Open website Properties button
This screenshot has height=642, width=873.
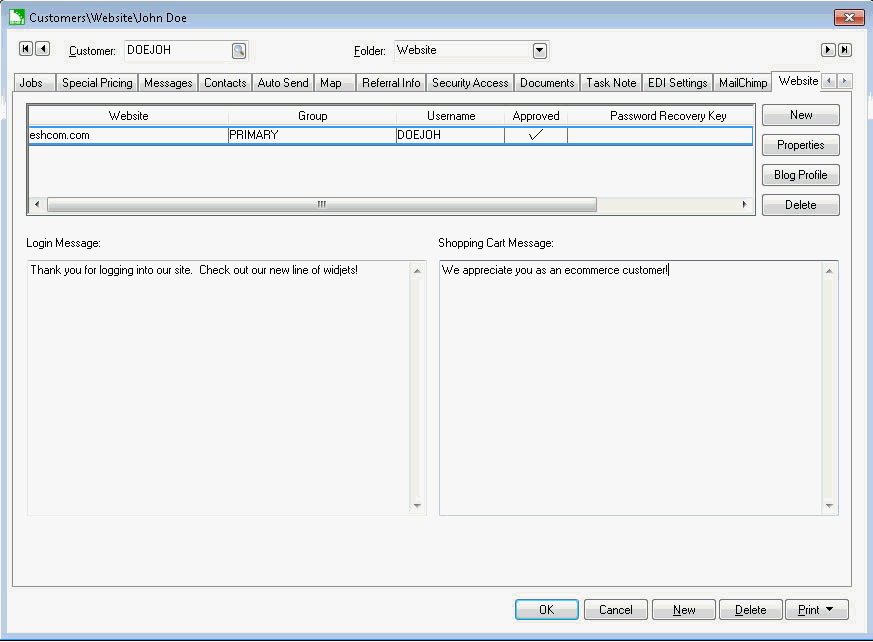pyautogui.click(x=800, y=145)
